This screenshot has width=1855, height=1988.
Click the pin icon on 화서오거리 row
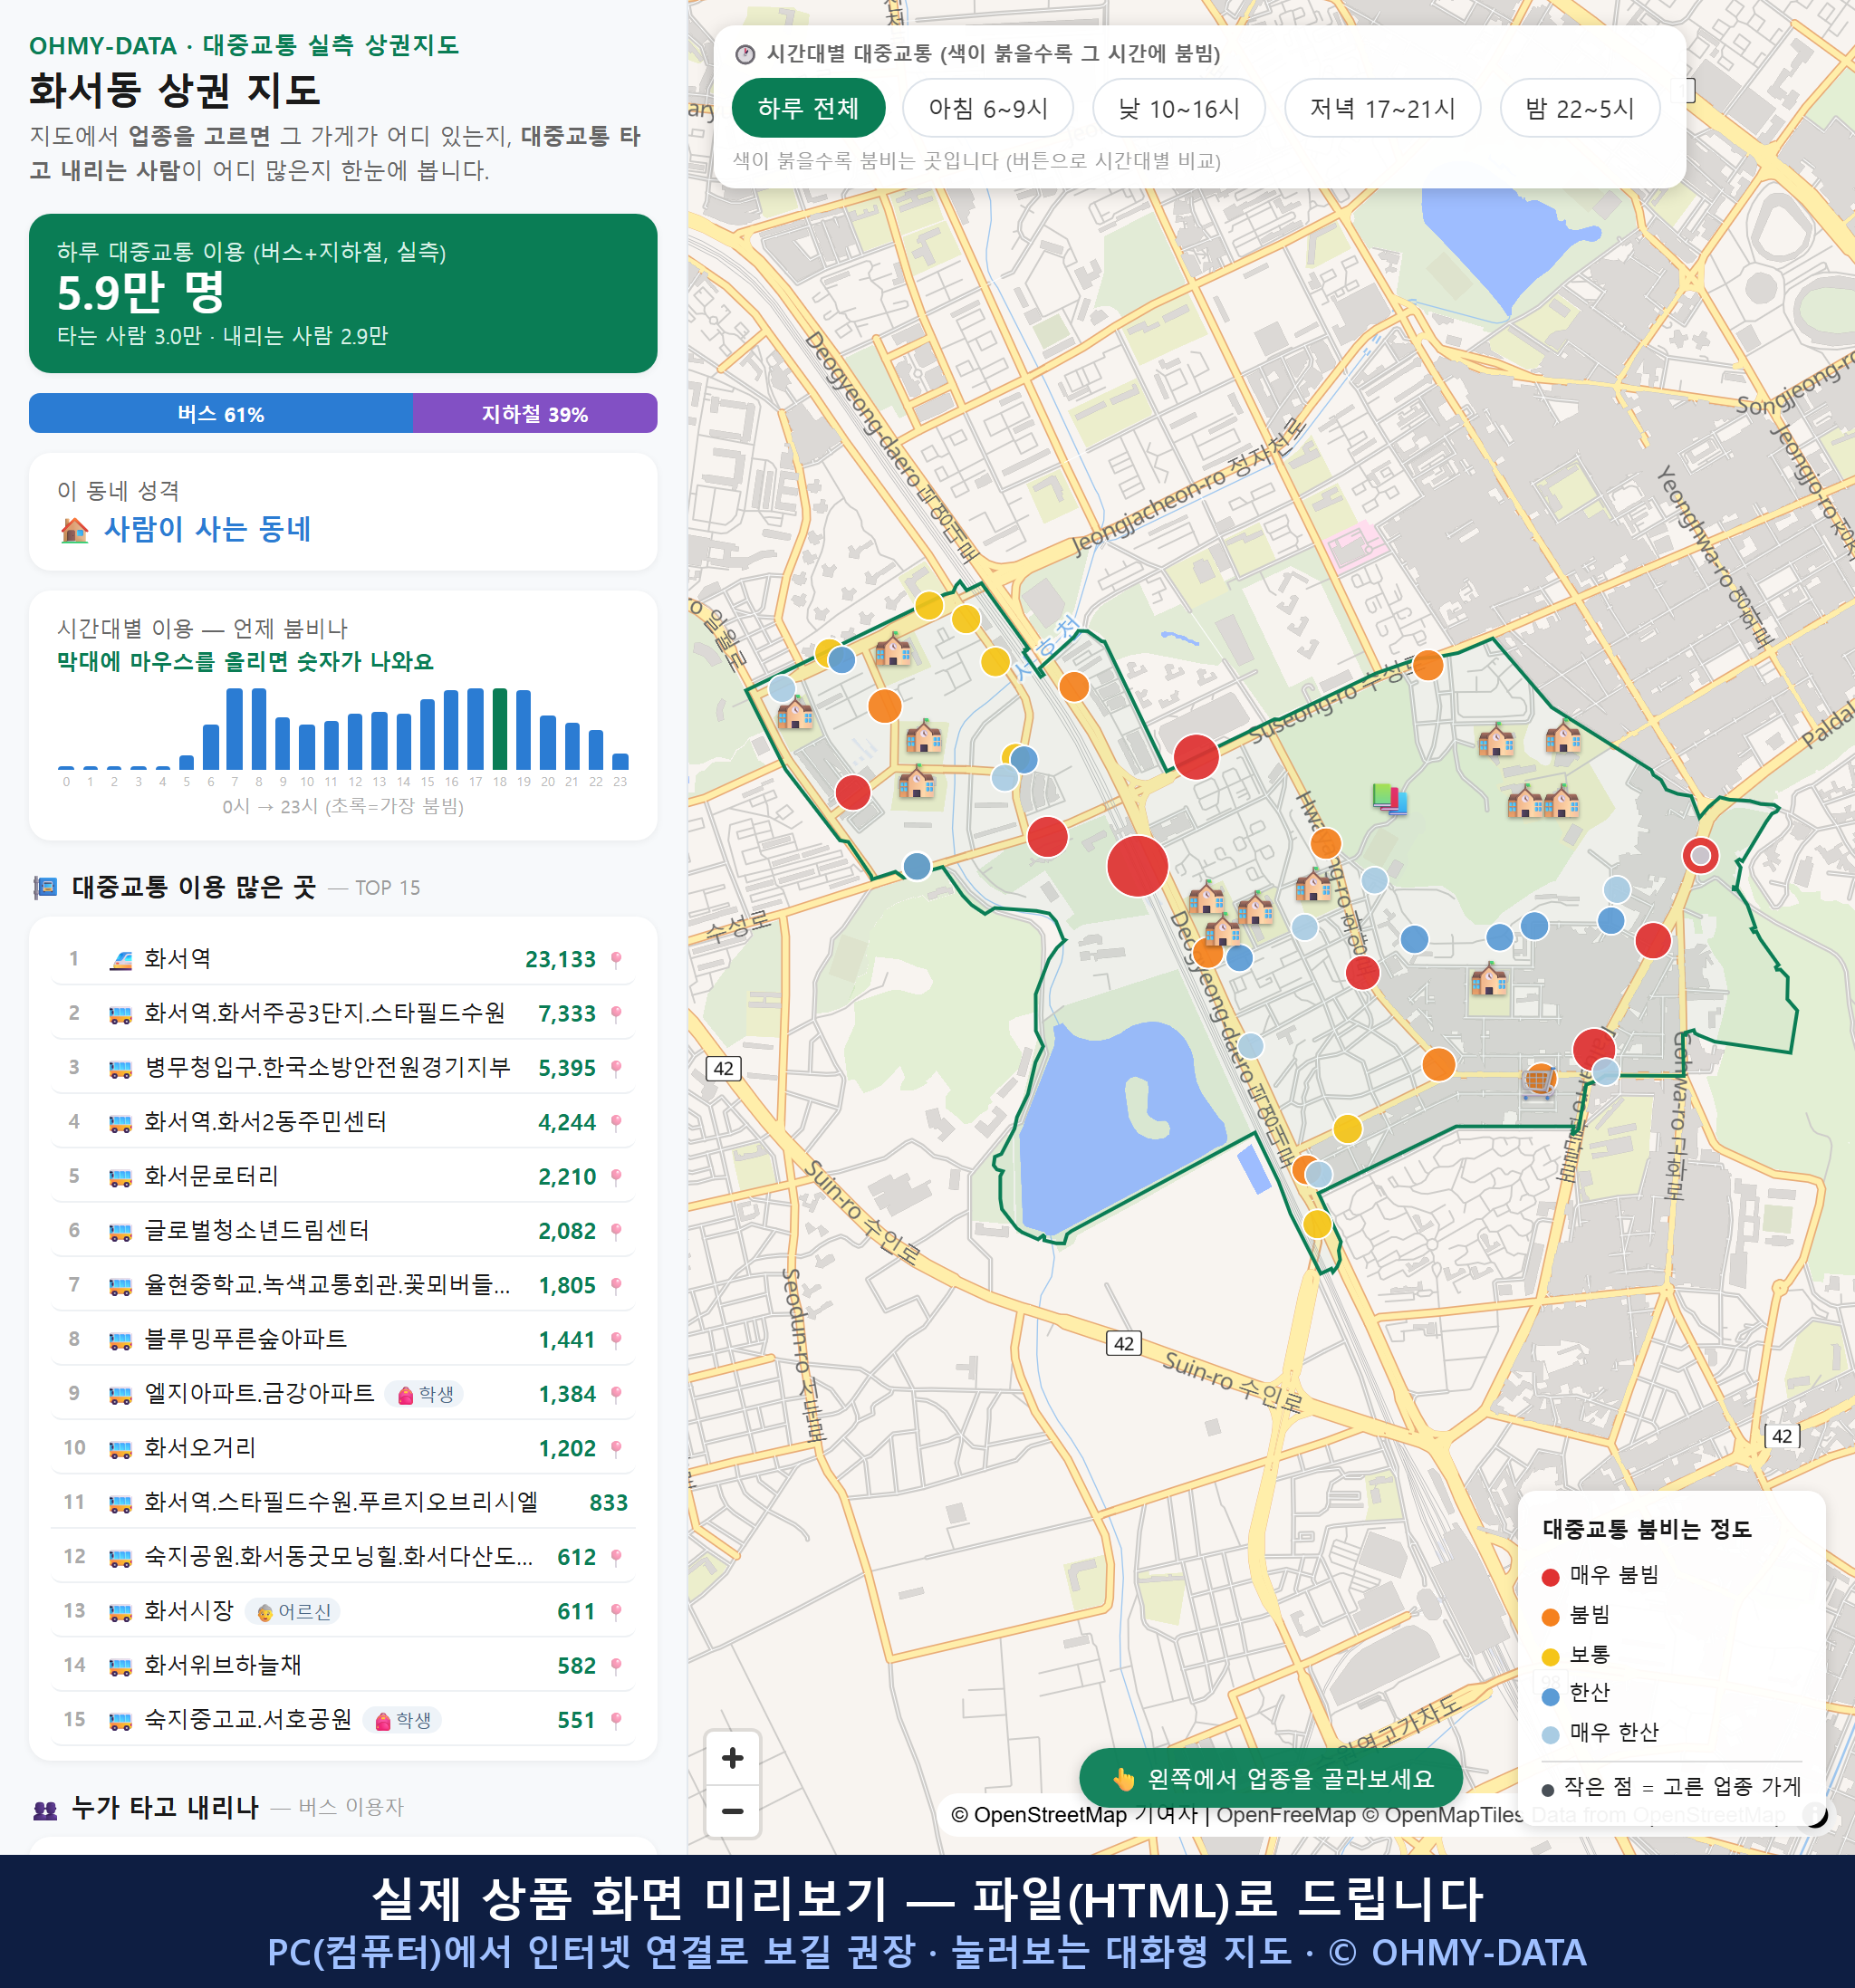[616, 1448]
